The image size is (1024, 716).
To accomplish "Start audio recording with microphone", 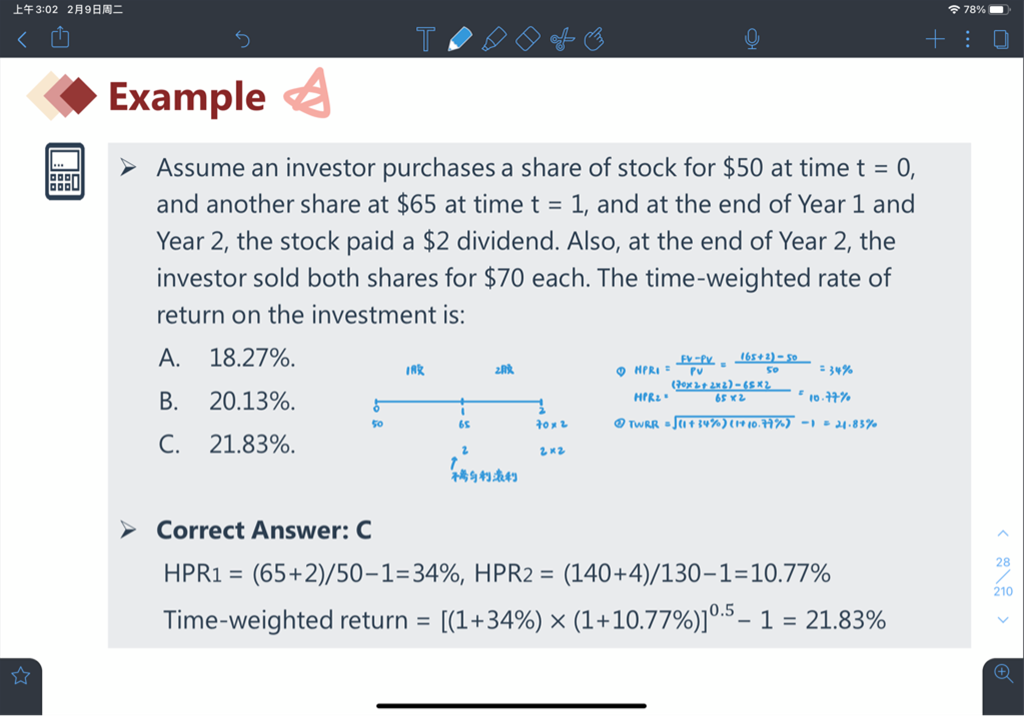I will coord(752,39).
